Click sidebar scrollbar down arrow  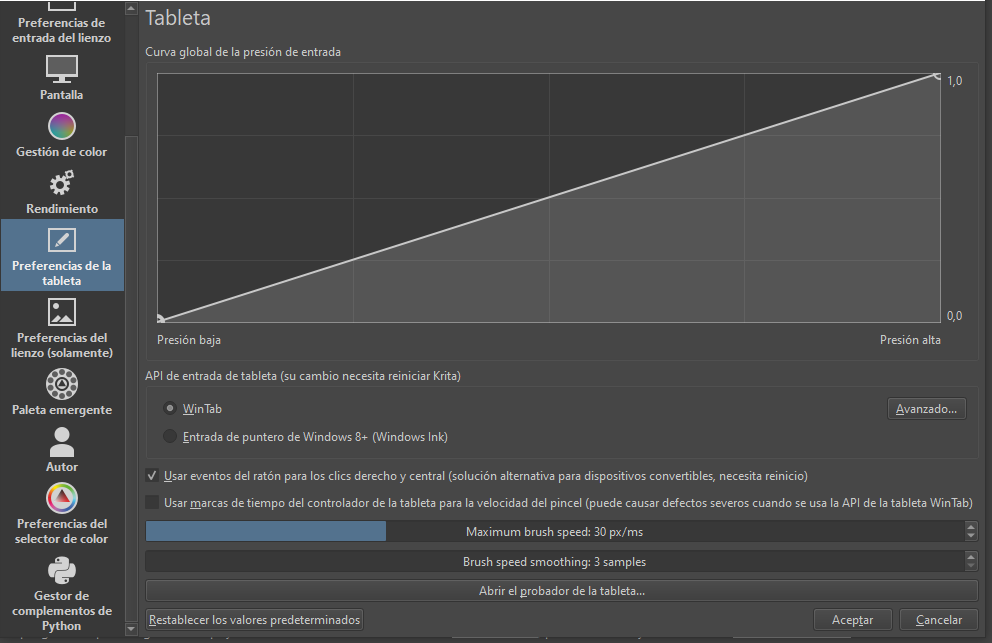pos(131,629)
